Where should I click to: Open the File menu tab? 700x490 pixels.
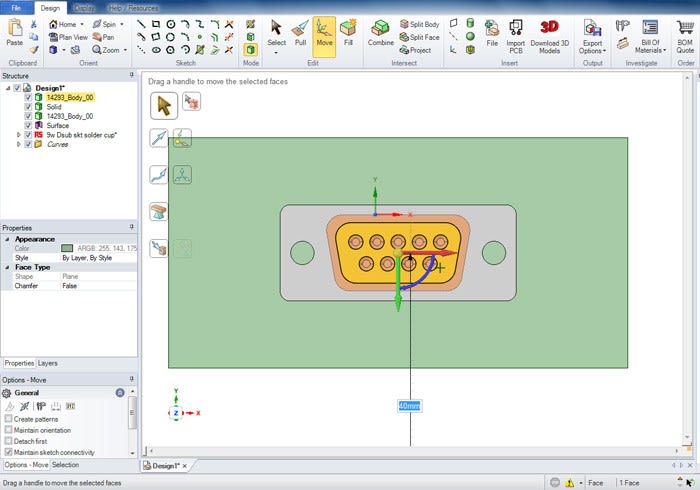coord(16,8)
